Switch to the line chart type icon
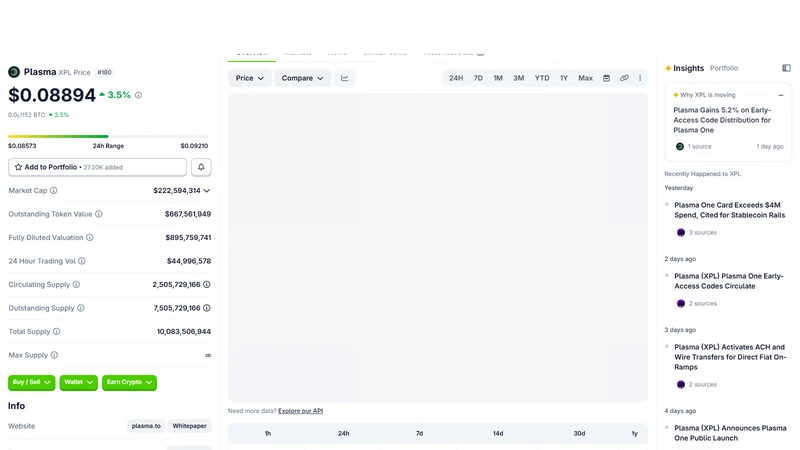The width and height of the screenshot is (800, 450). click(x=345, y=78)
